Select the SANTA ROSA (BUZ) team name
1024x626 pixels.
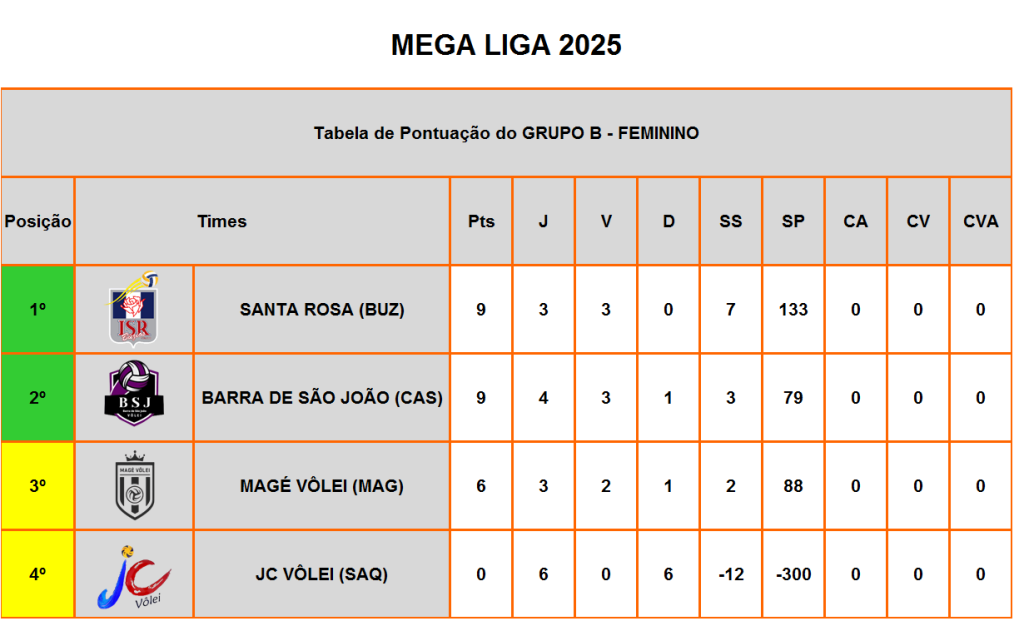tap(322, 309)
